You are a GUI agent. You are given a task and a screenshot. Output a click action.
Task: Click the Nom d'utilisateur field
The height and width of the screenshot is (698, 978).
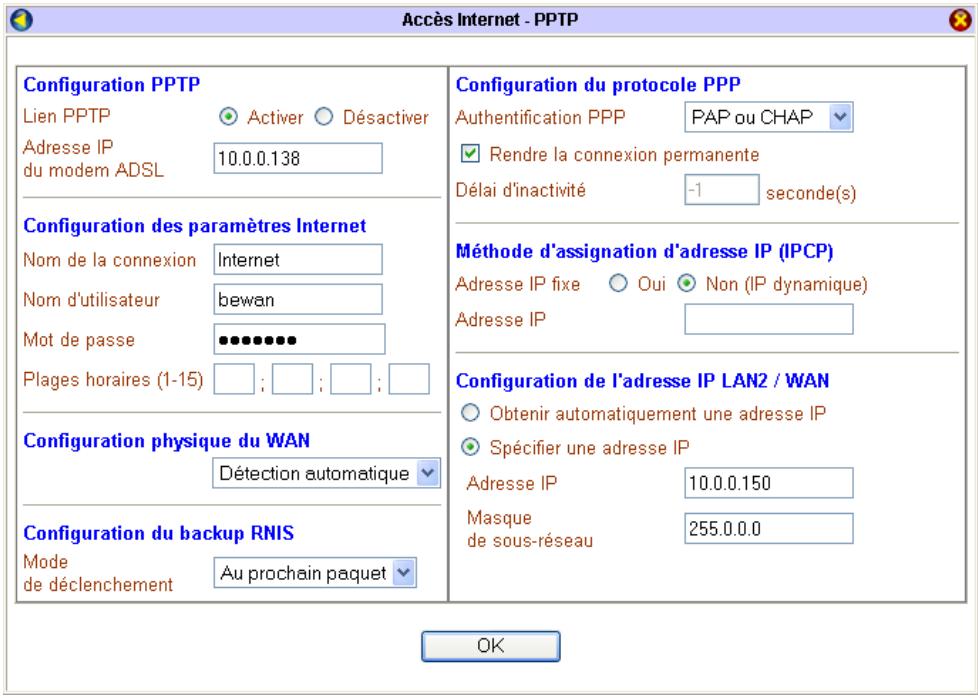(x=298, y=299)
